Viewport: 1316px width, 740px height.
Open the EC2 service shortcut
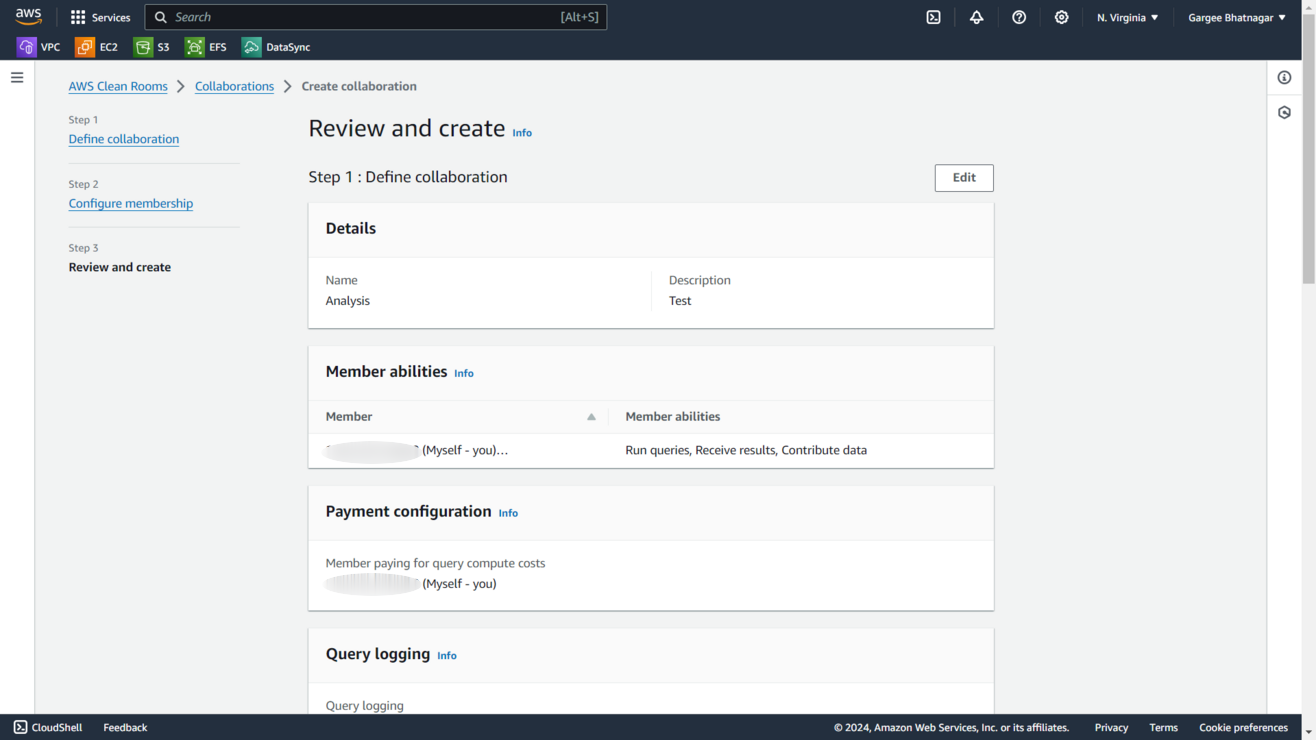click(x=97, y=47)
